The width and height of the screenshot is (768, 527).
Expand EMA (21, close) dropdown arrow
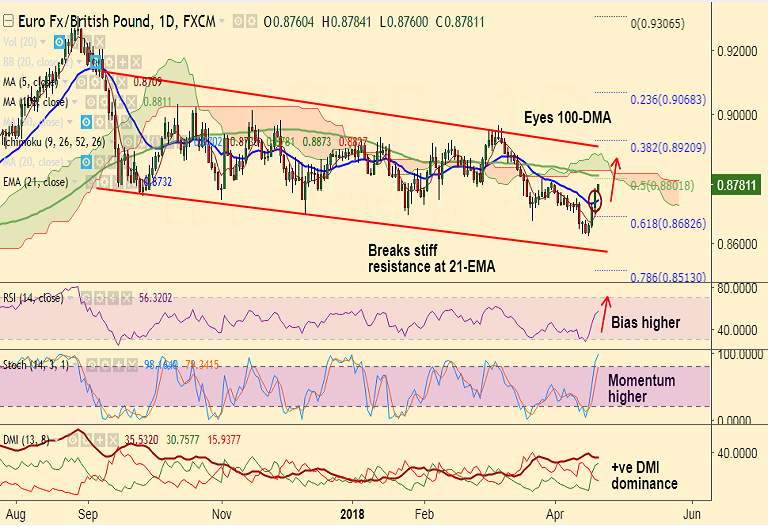click(74, 182)
